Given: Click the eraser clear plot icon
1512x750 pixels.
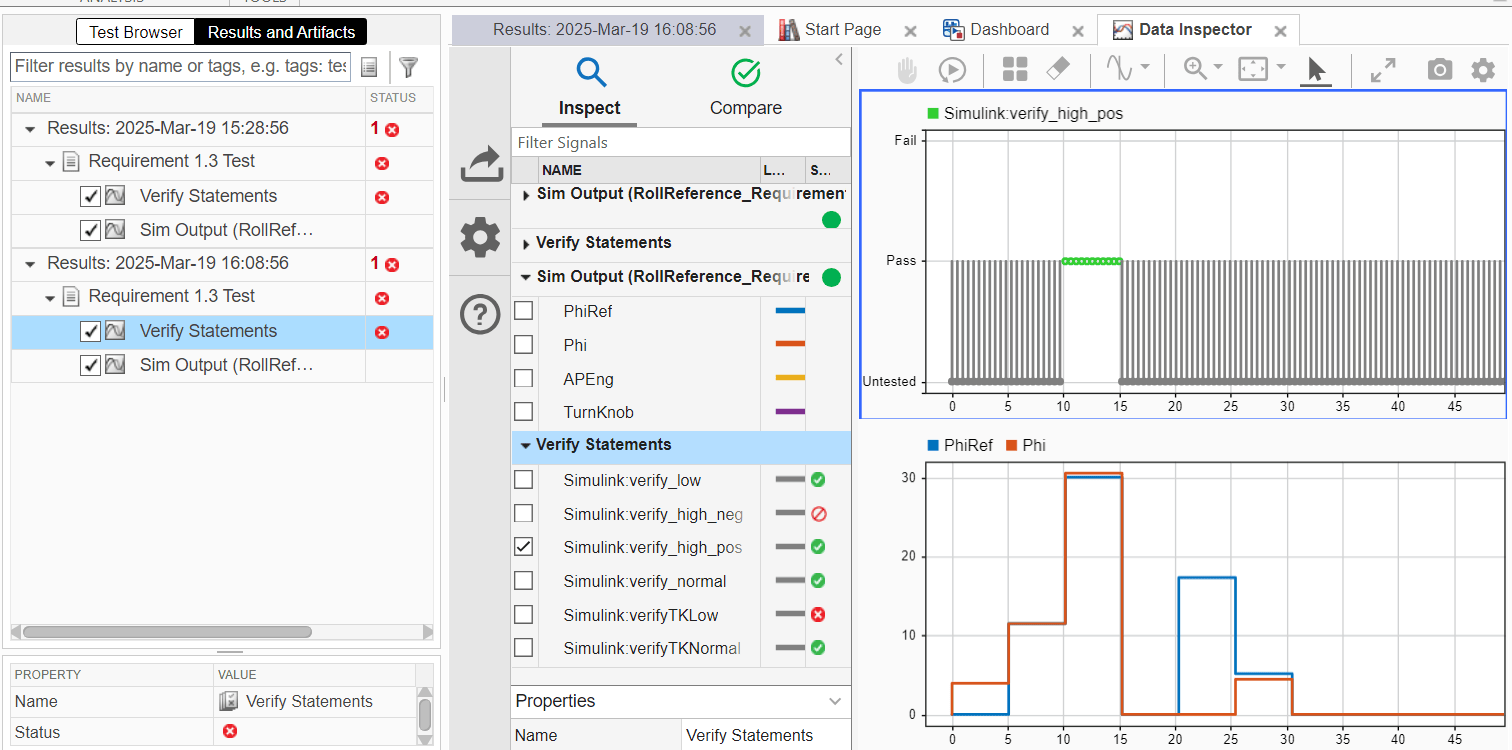Looking at the screenshot, I should 1057,69.
